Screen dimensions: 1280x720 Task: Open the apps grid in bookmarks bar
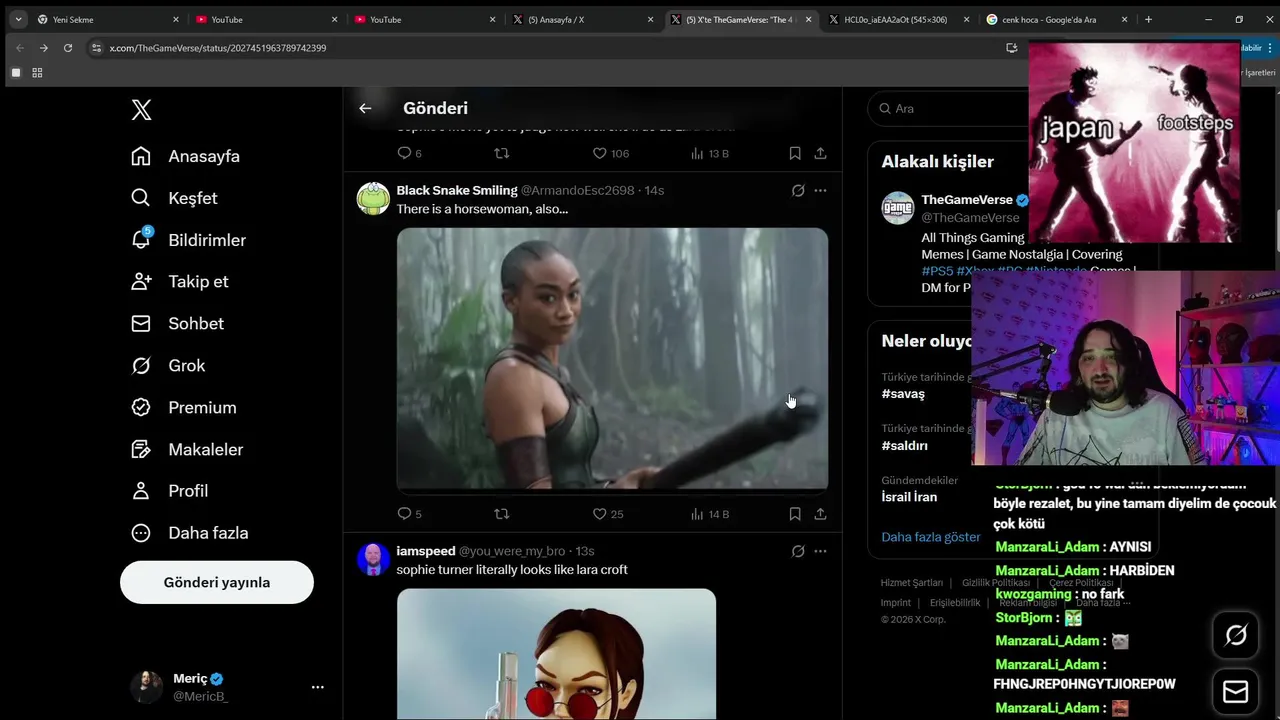coord(37,73)
